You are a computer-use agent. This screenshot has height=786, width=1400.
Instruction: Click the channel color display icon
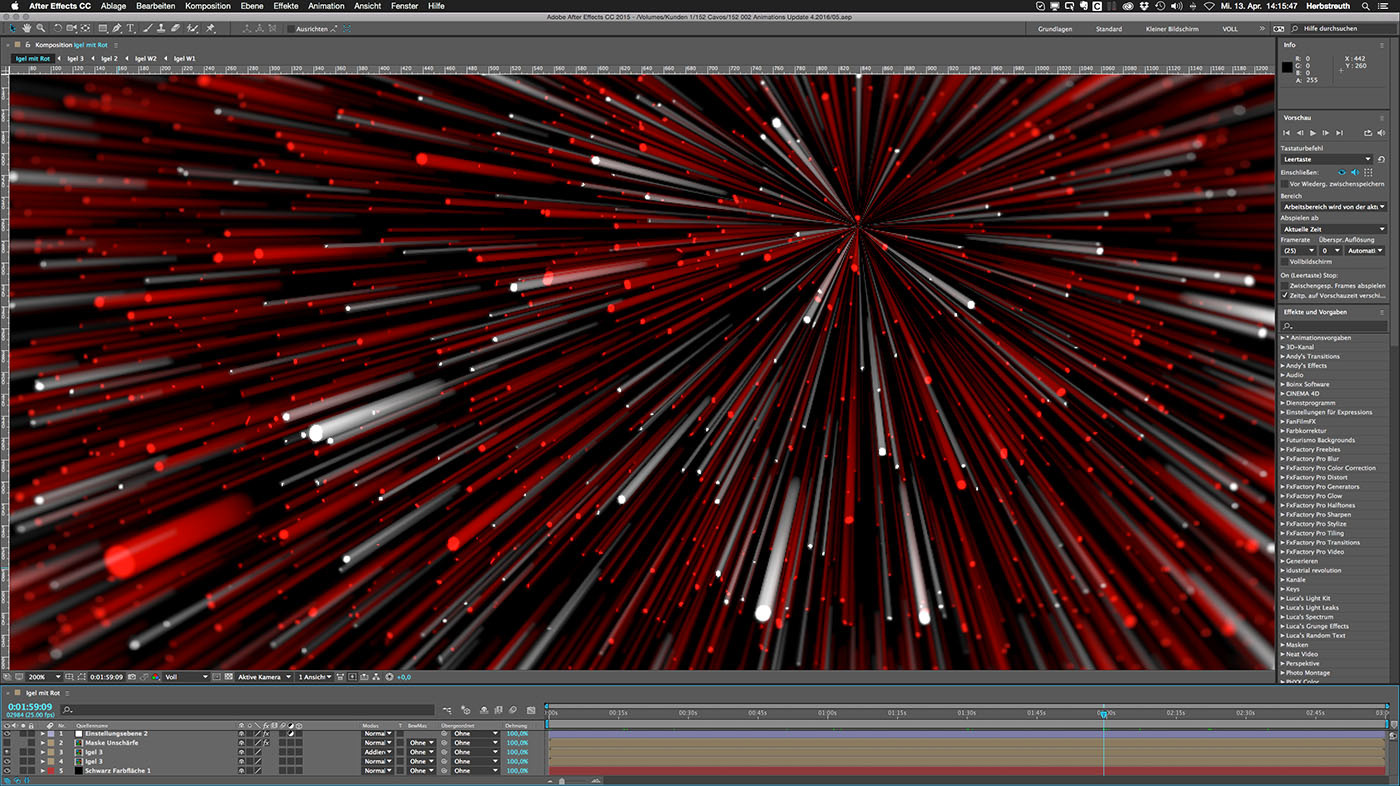[x=155, y=677]
